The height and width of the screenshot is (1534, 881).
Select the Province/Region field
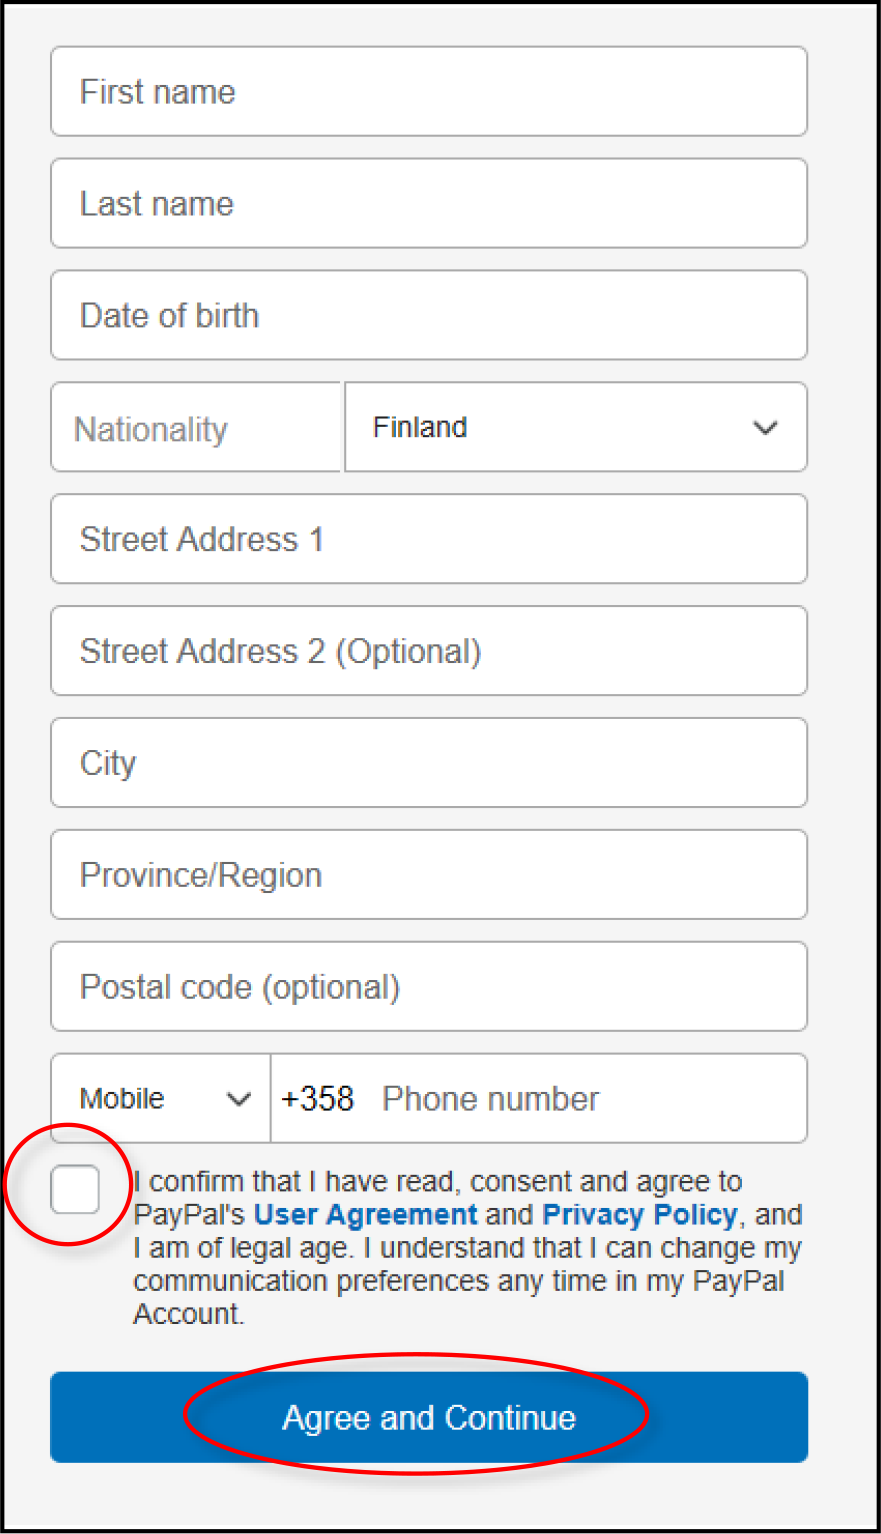[429, 876]
